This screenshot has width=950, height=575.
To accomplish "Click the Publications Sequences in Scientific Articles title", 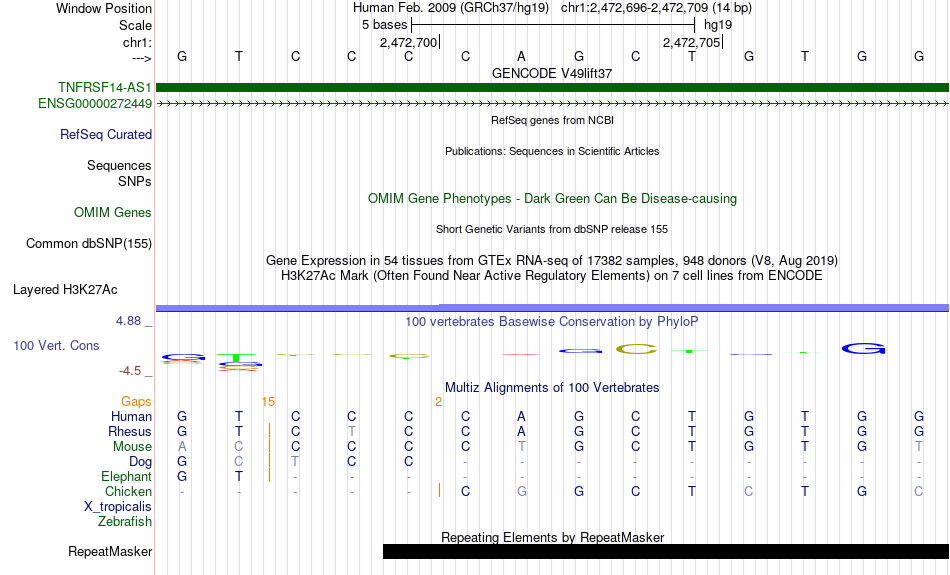I will click(552, 151).
